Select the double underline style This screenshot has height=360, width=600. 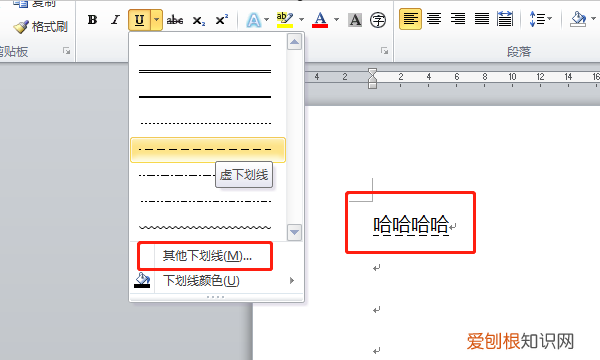[208, 72]
